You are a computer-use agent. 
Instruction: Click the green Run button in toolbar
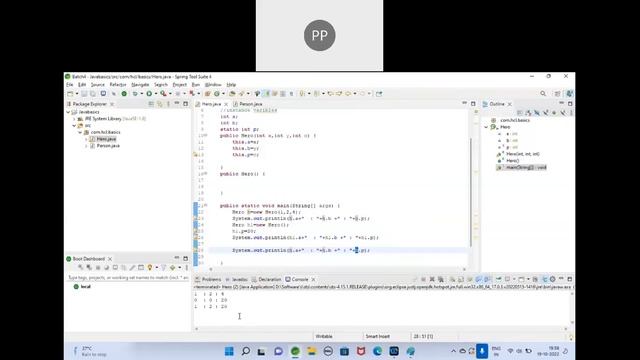(149, 93)
